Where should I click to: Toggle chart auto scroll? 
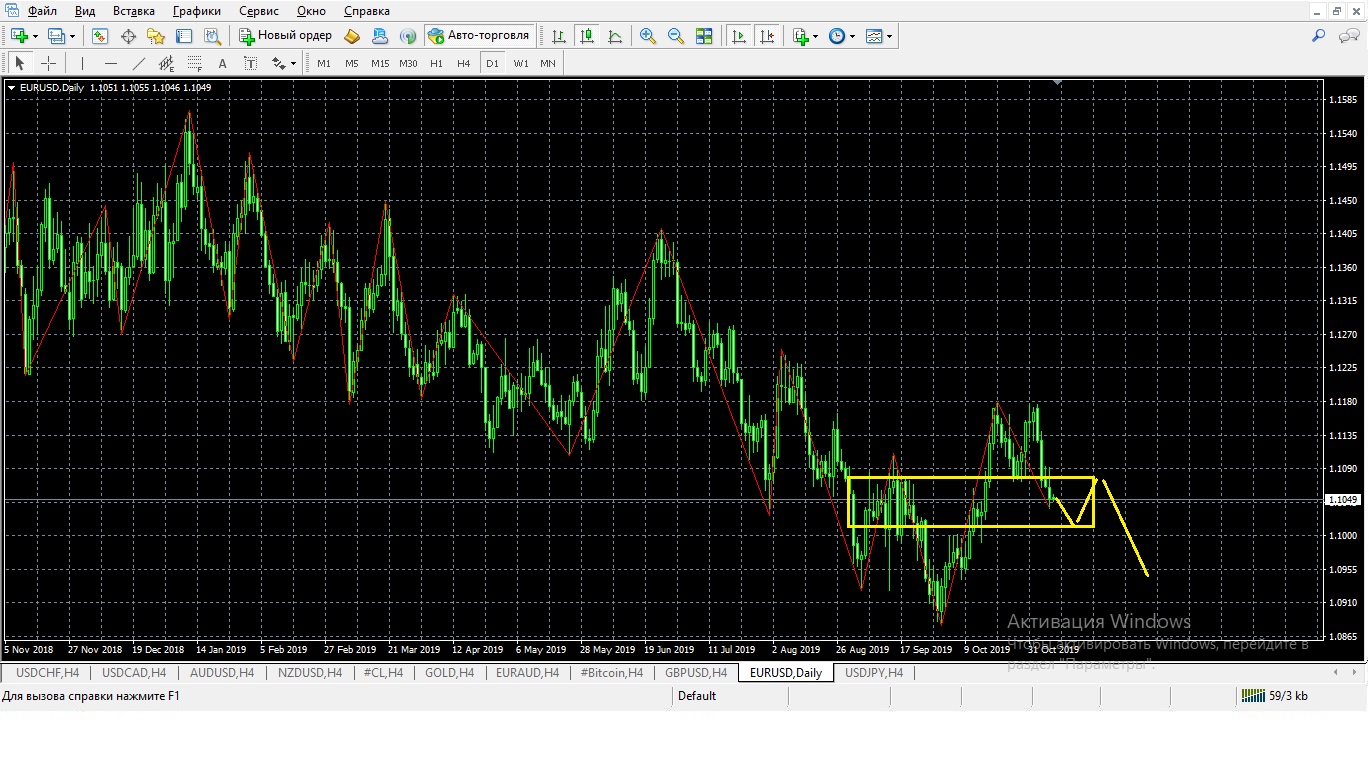(x=739, y=36)
